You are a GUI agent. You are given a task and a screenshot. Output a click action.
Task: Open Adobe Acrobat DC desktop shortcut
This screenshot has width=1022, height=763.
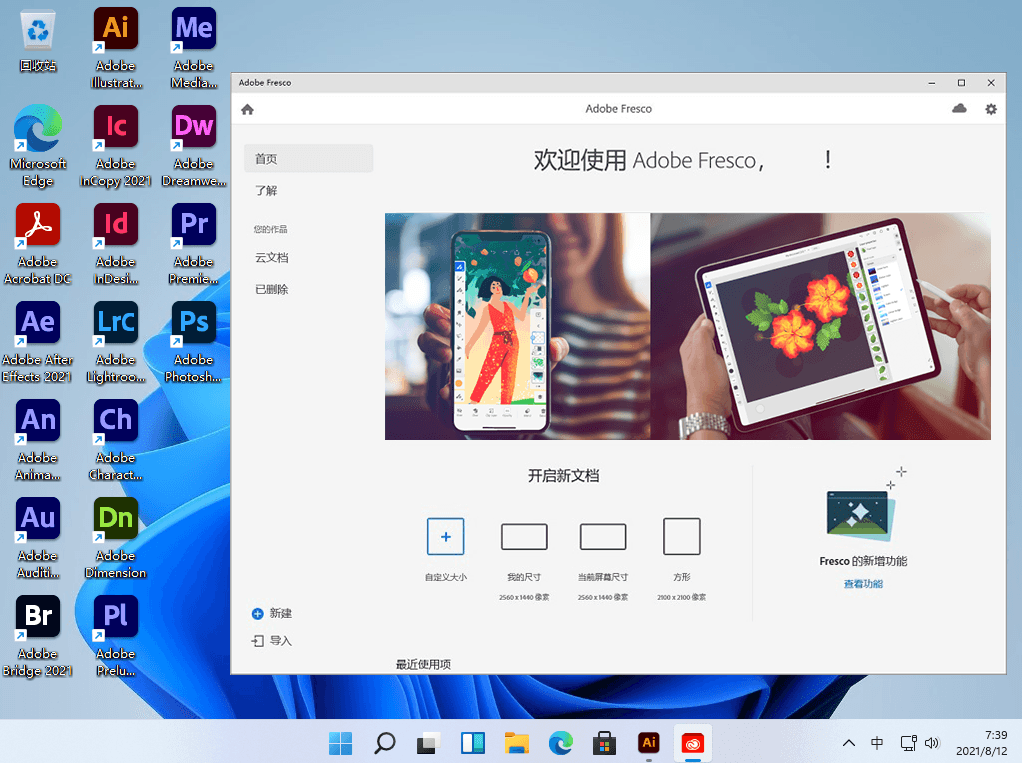click(38, 244)
